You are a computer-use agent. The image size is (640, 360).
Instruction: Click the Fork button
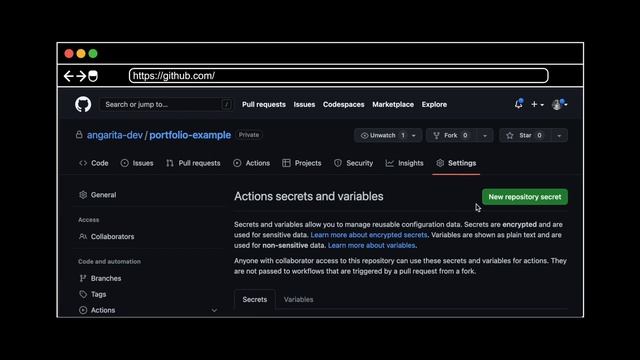click(x=451, y=136)
